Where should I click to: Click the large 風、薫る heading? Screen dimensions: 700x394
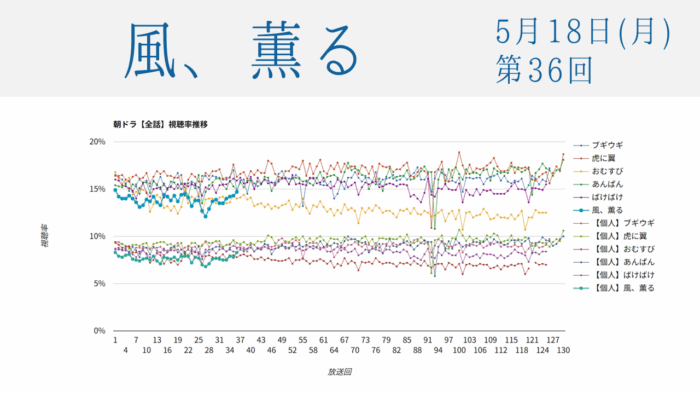pyautogui.click(x=241, y=51)
